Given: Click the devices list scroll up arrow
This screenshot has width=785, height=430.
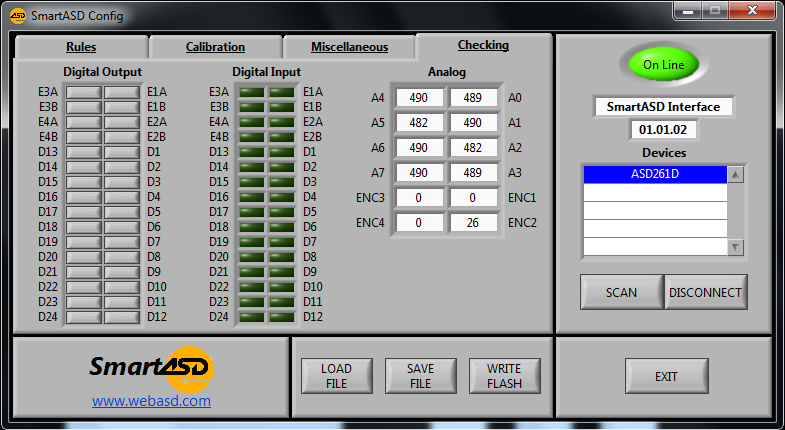Looking at the screenshot, I should coord(735,175).
